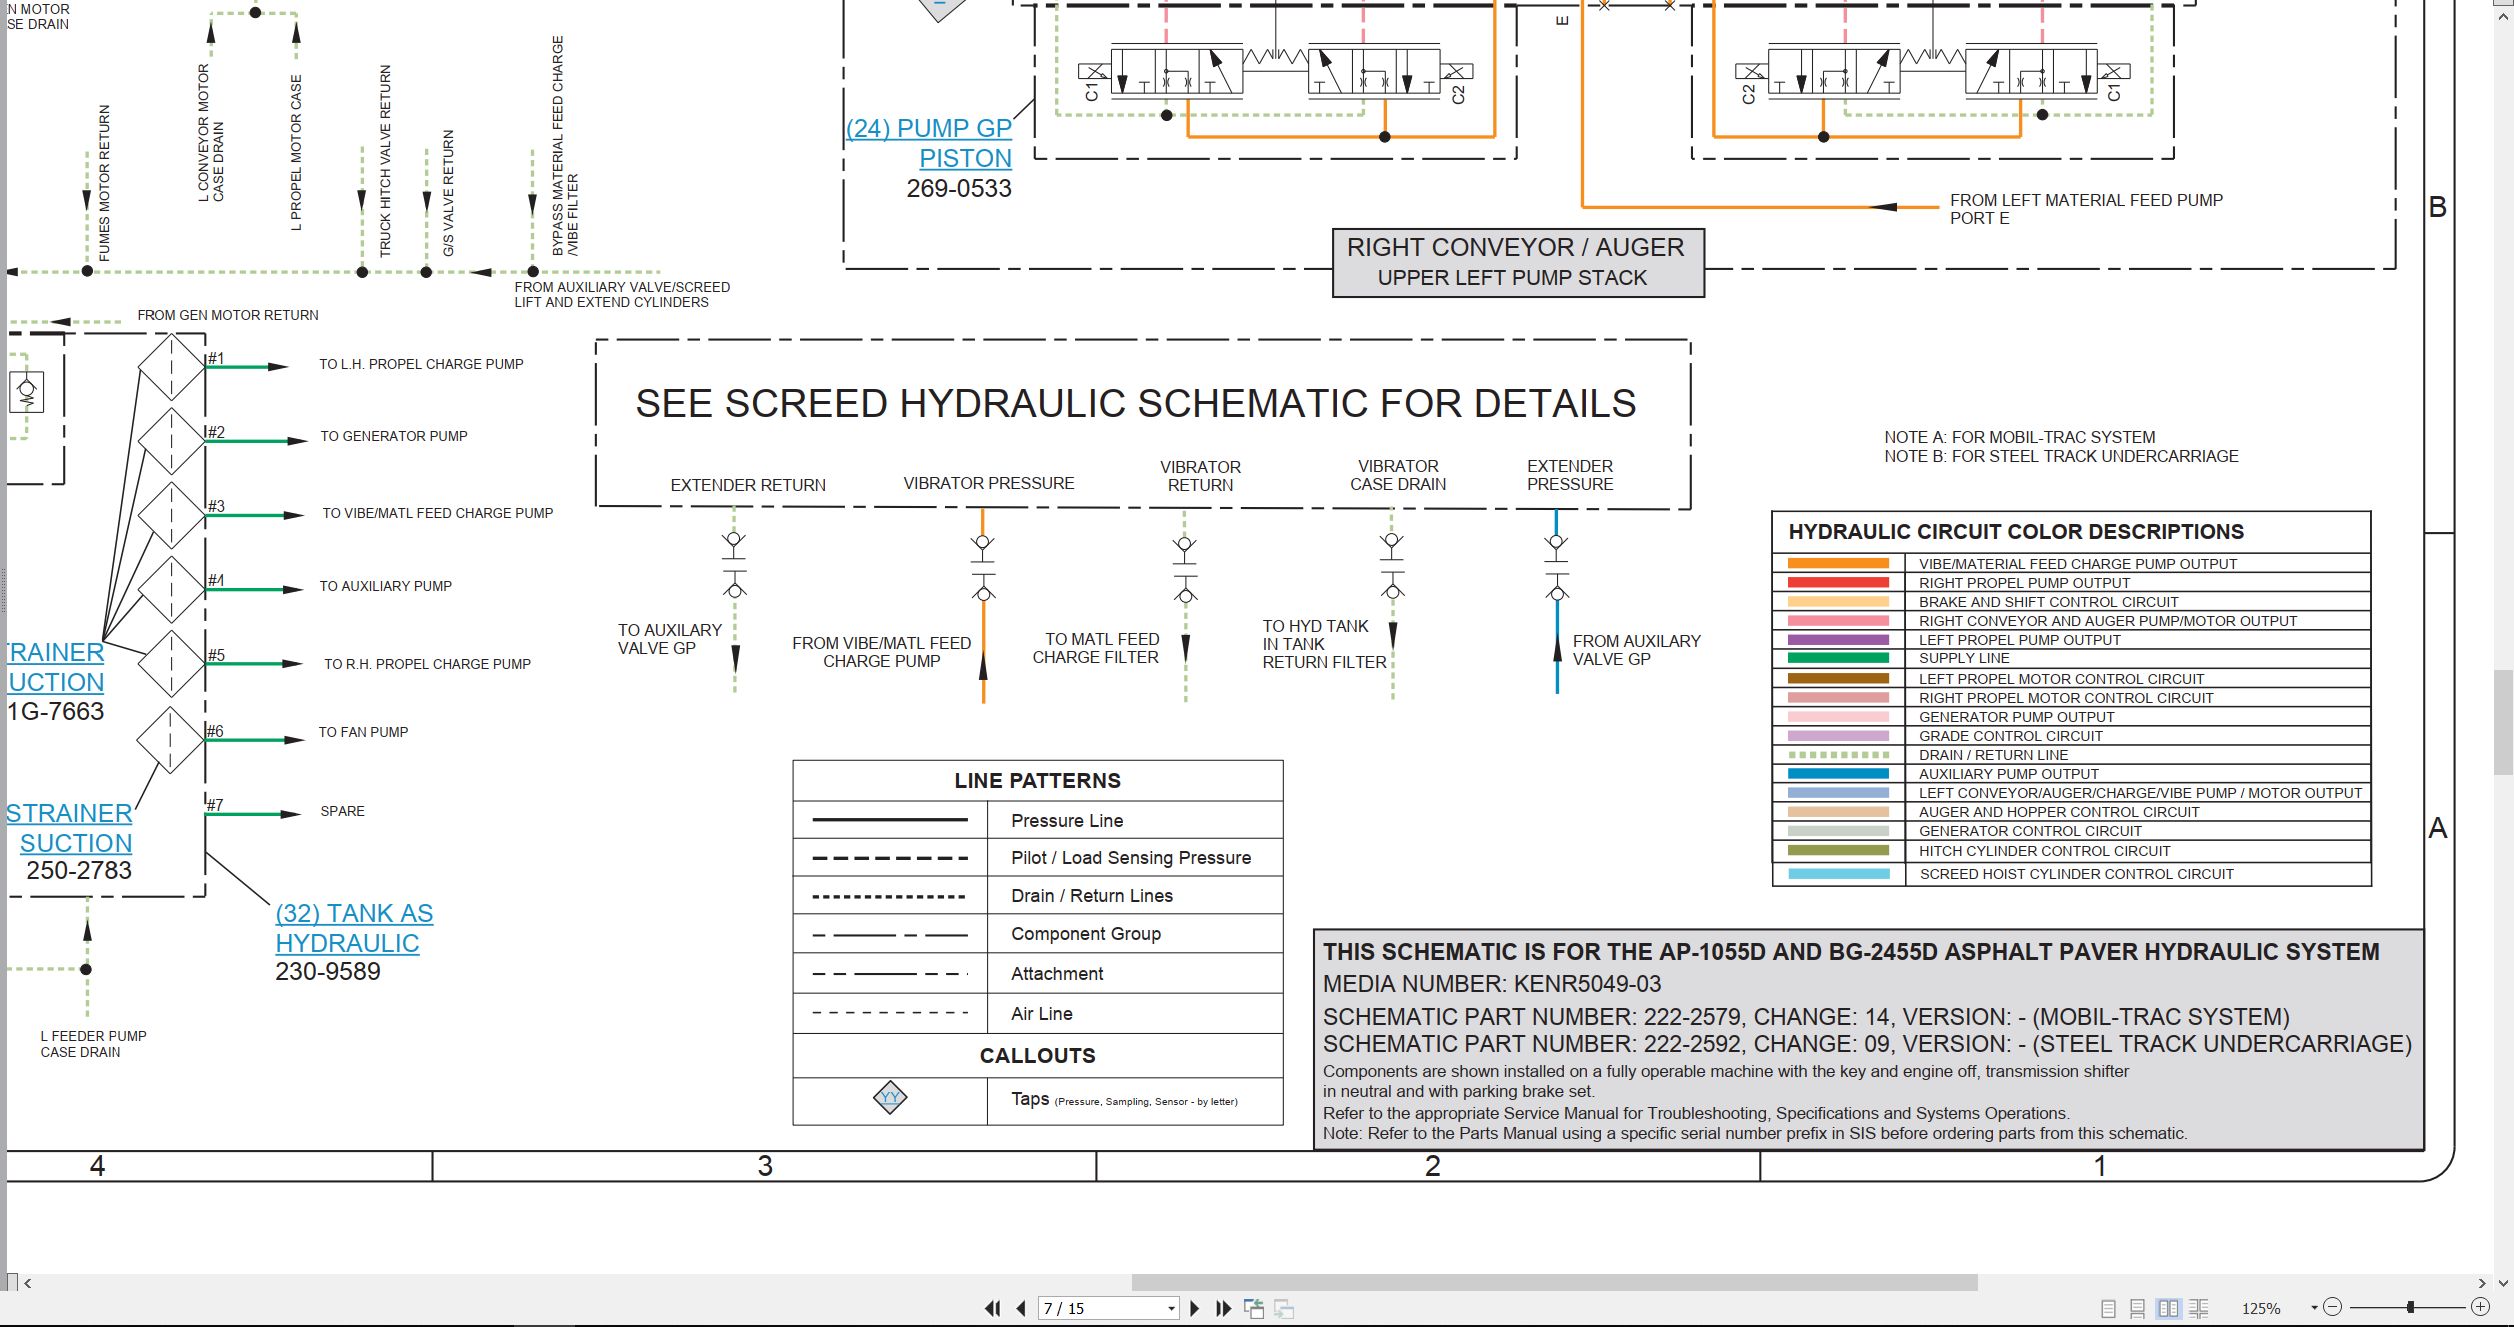Click the L FEEDER PUMP CASE DRAIN label
2514x1327 pixels.
(93, 1044)
